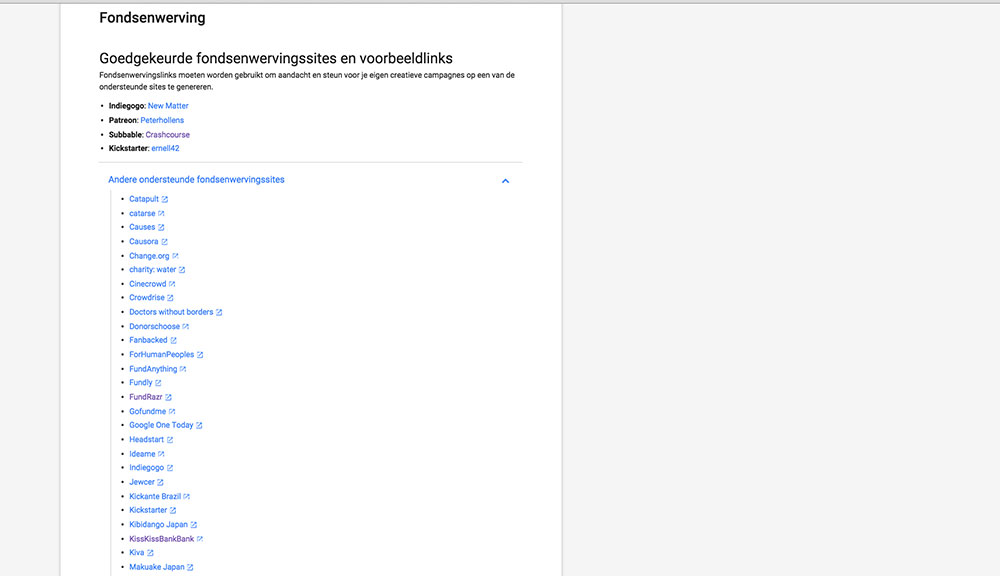Click the external link icon beside Fundly

(158, 383)
